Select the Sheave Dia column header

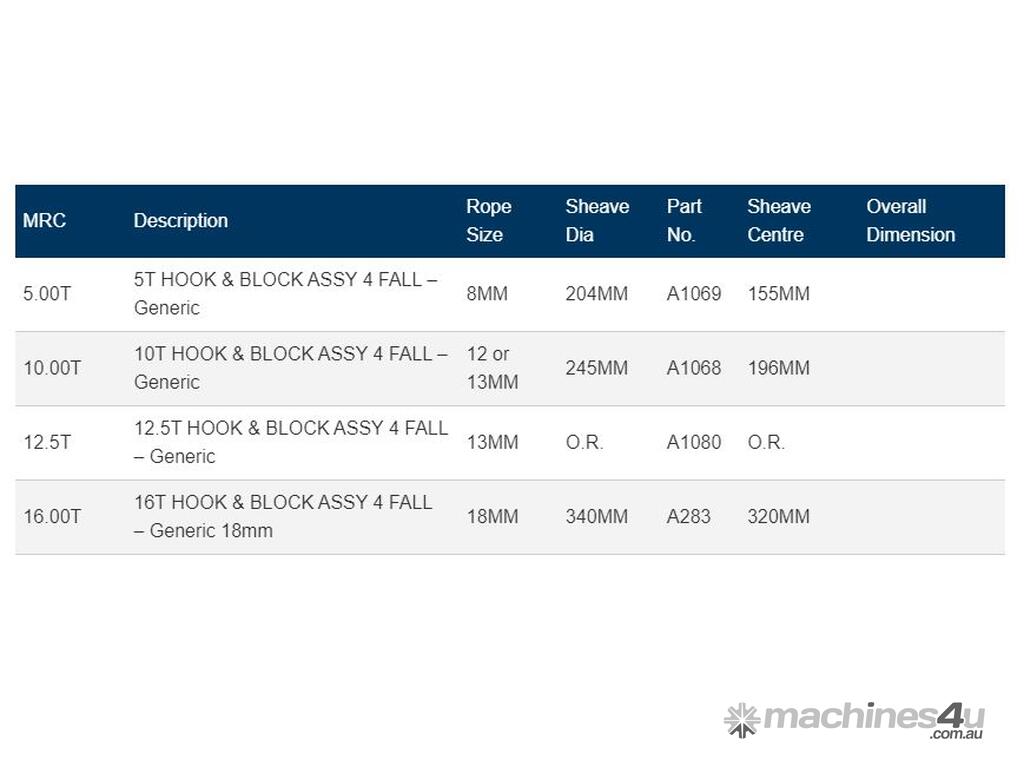(597, 221)
